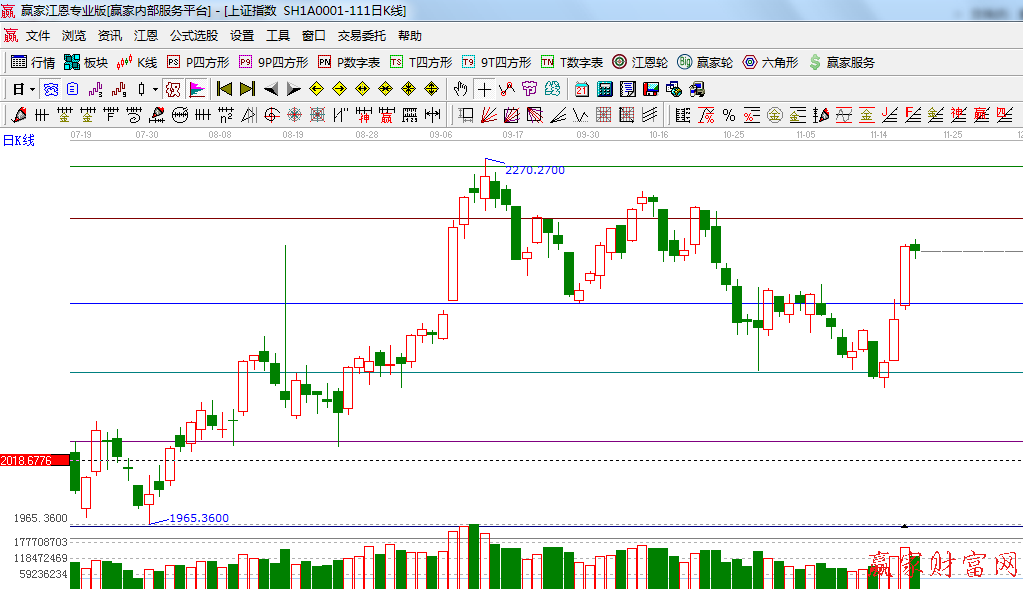Open the 公式选股 formula stock-picking menu
Image resolution: width=1023 pixels, height=589 pixels.
coord(193,35)
